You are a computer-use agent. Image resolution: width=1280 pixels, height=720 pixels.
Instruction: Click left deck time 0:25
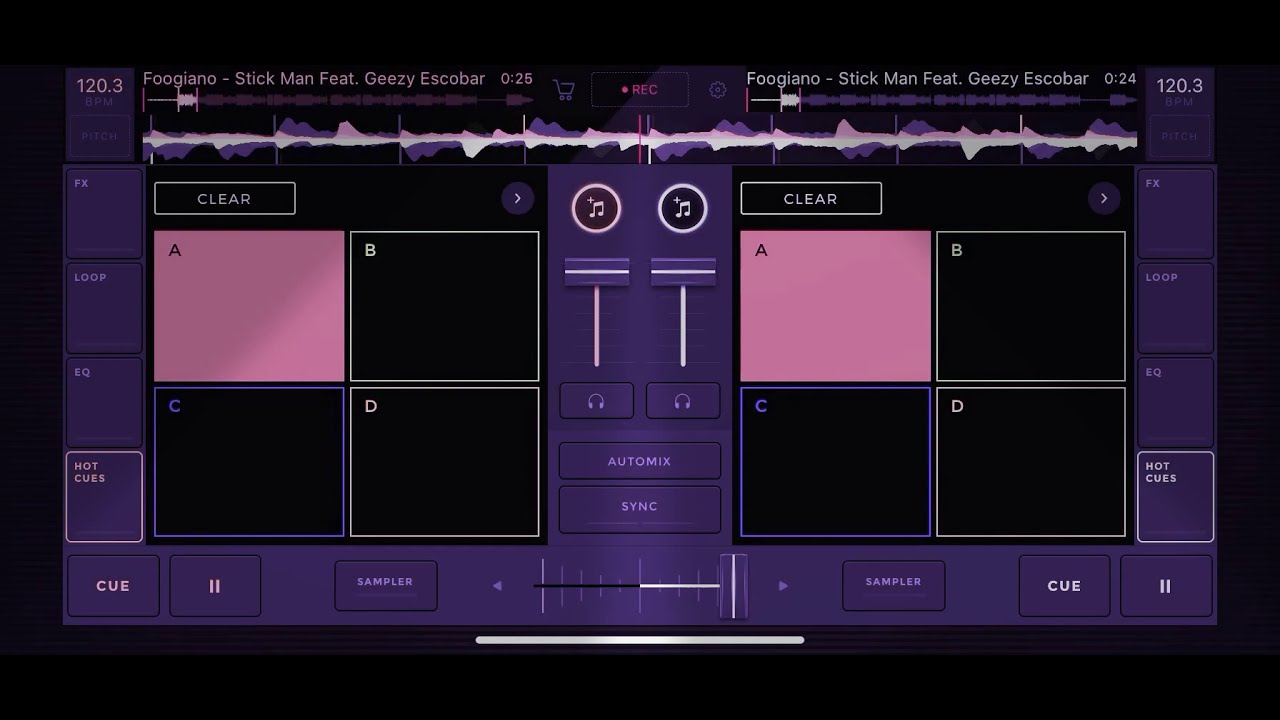517,78
